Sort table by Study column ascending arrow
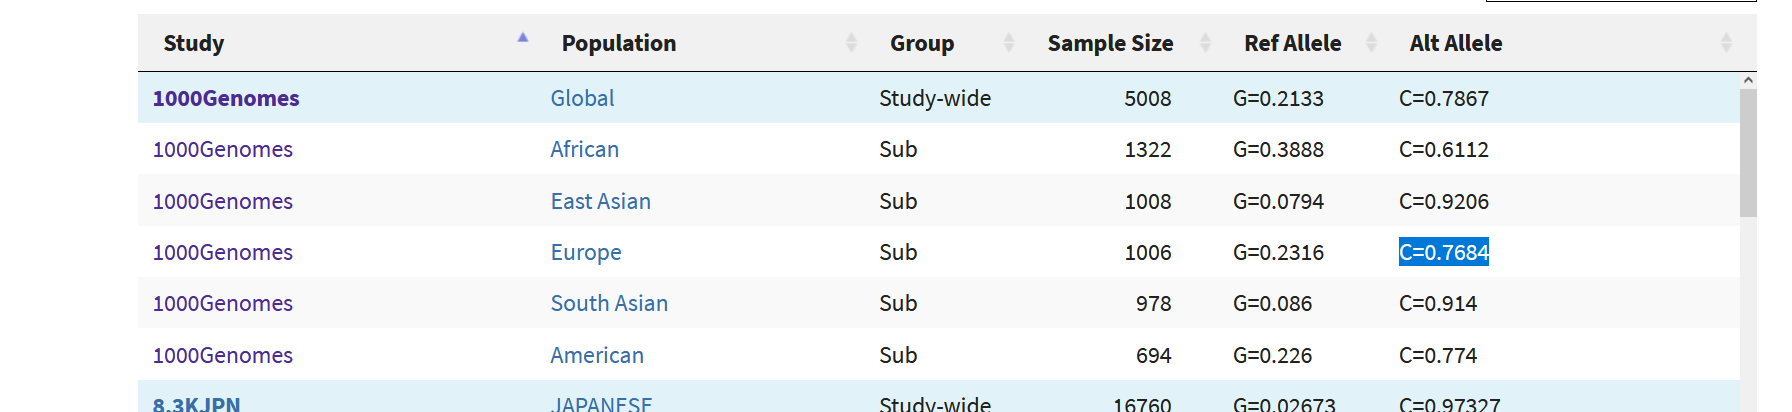Screen dimensions: 1792x412 pyautogui.click(x=522, y=38)
